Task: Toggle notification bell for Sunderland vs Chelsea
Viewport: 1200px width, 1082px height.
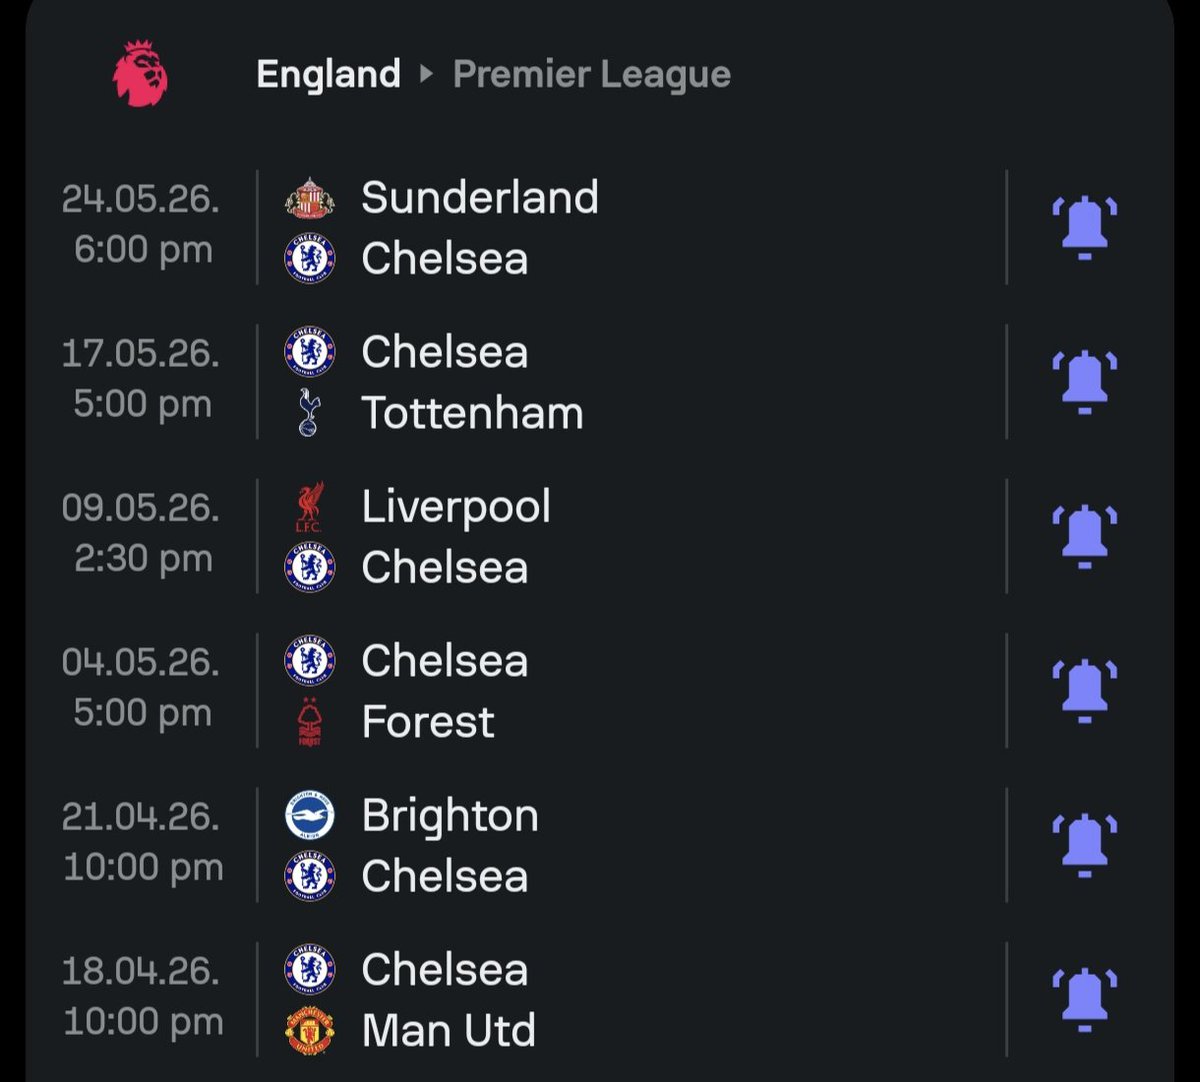Action: tap(1085, 228)
